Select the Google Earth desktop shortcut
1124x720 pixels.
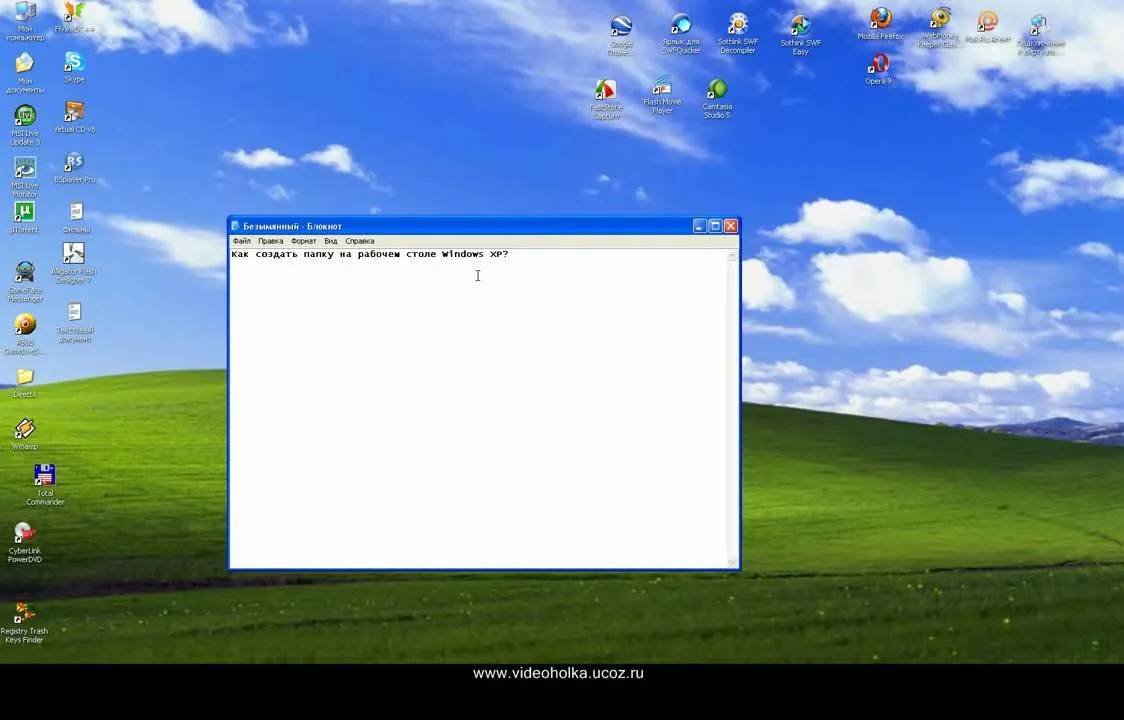(x=621, y=35)
